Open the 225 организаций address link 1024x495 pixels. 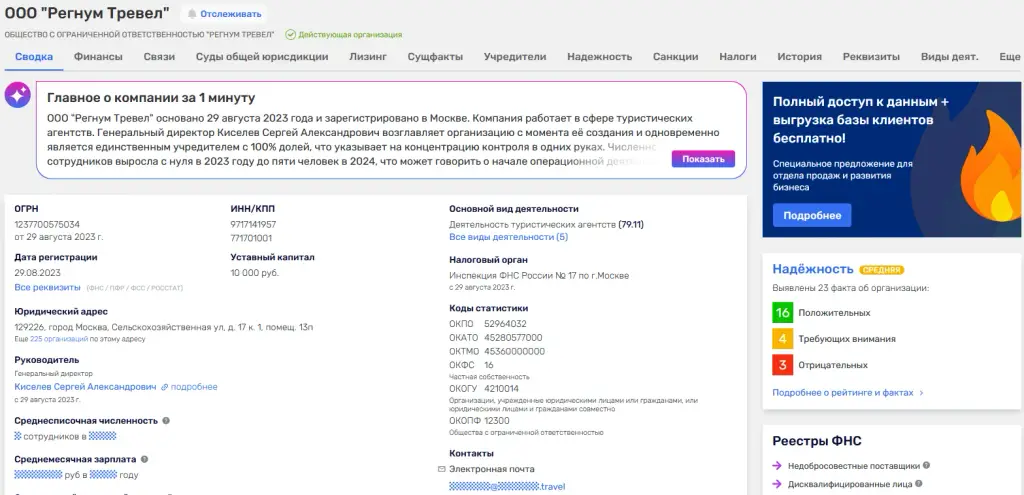click(59, 340)
